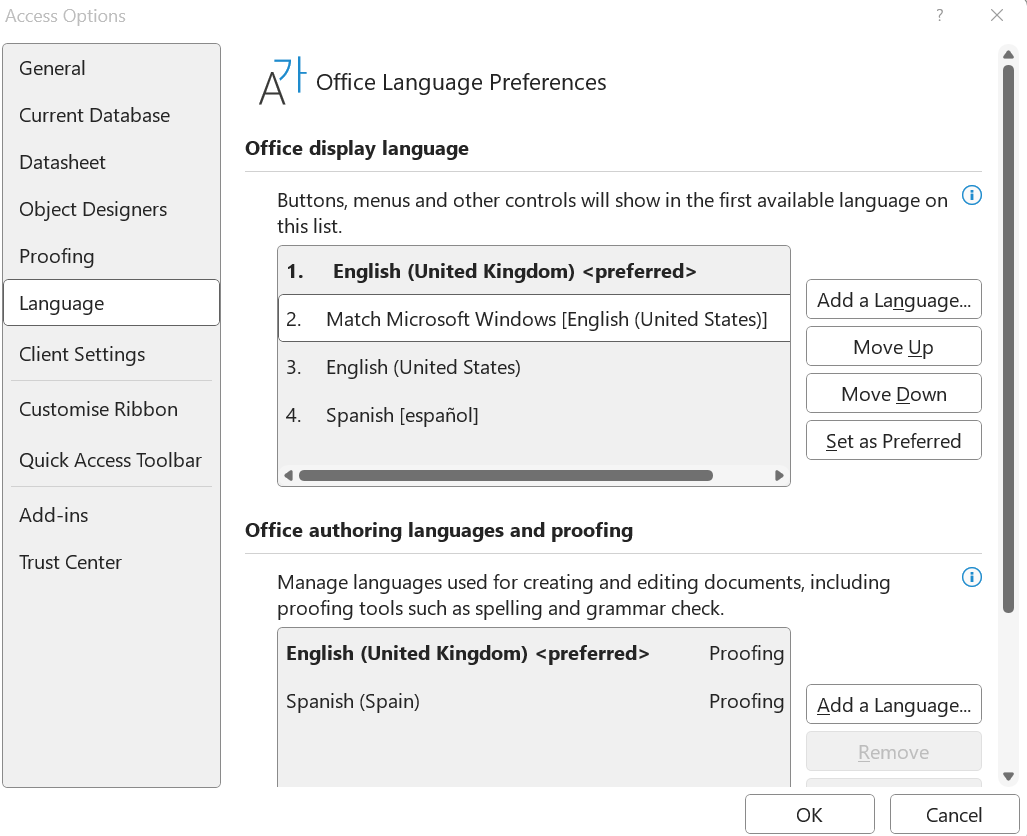The width and height of the screenshot is (1027, 836).
Task: Go to Customise Ribbon settings
Action: click(x=98, y=409)
